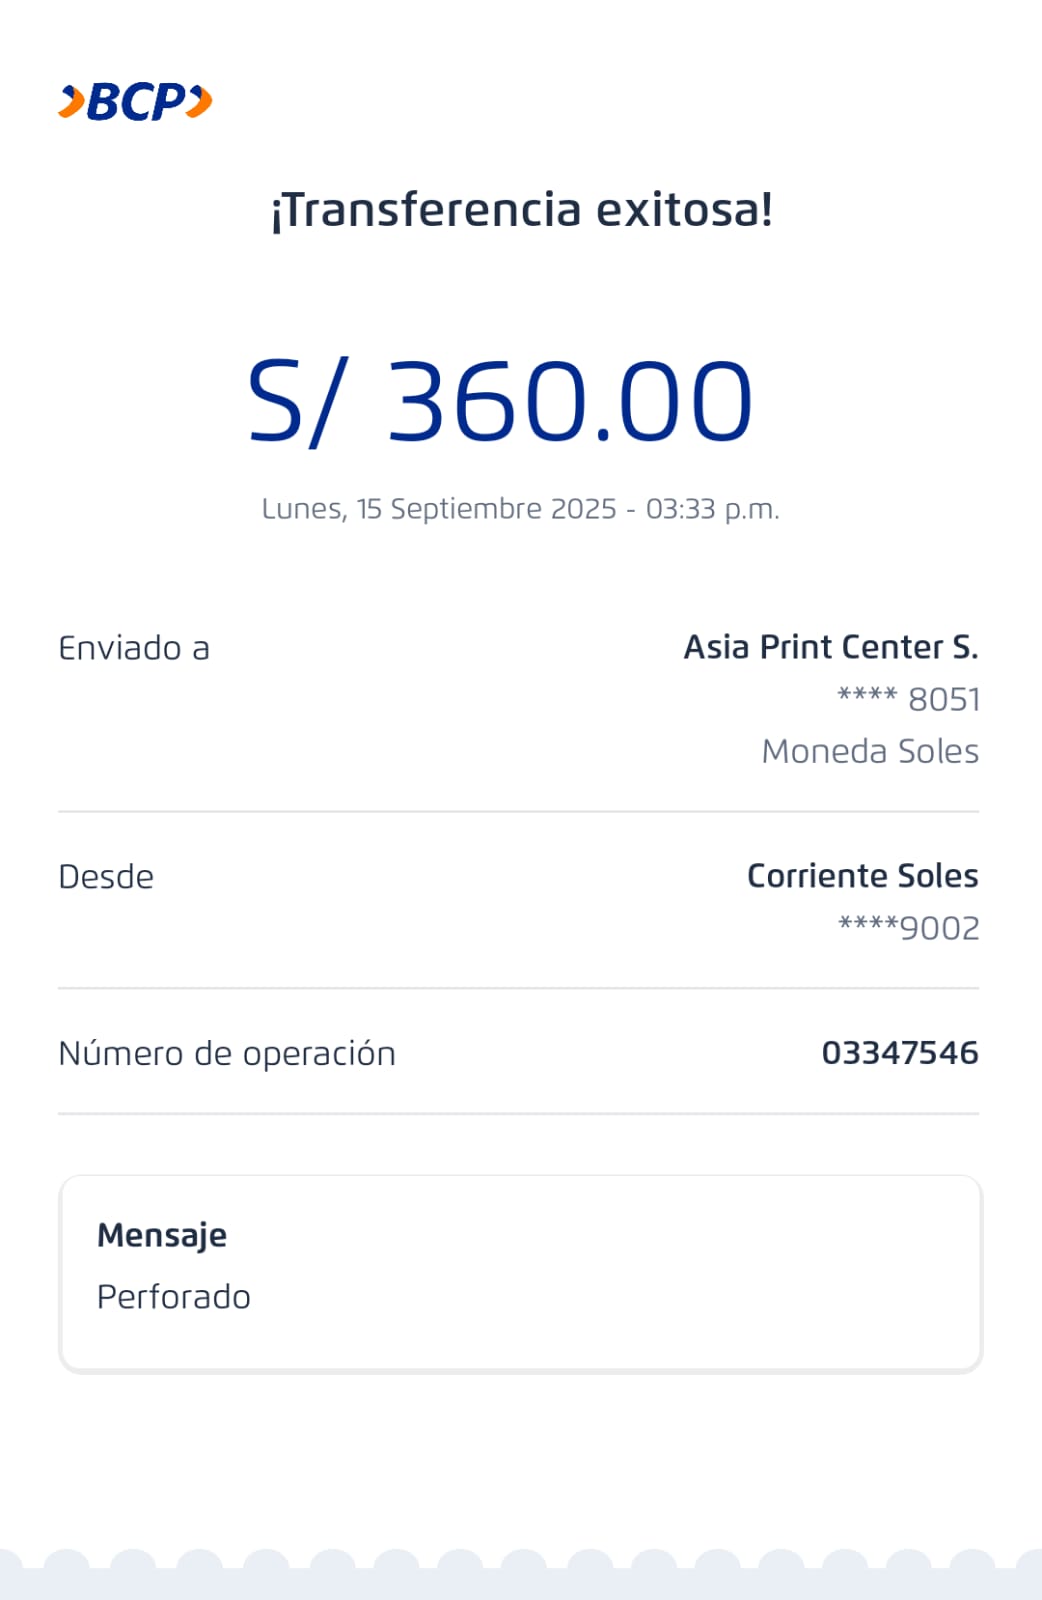Click the S/ 360.00 transfer amount
The height and width of the screenshot is (1600, 1042).
(x=499, y=402)
